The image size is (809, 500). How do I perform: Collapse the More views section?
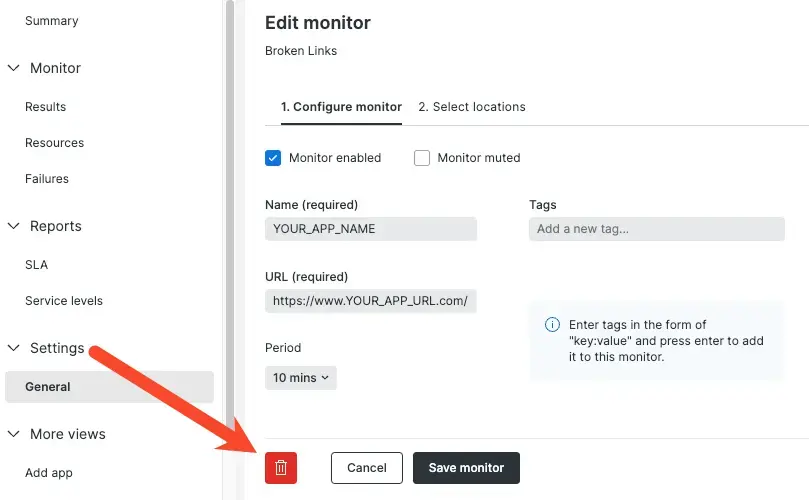point(14,434)
